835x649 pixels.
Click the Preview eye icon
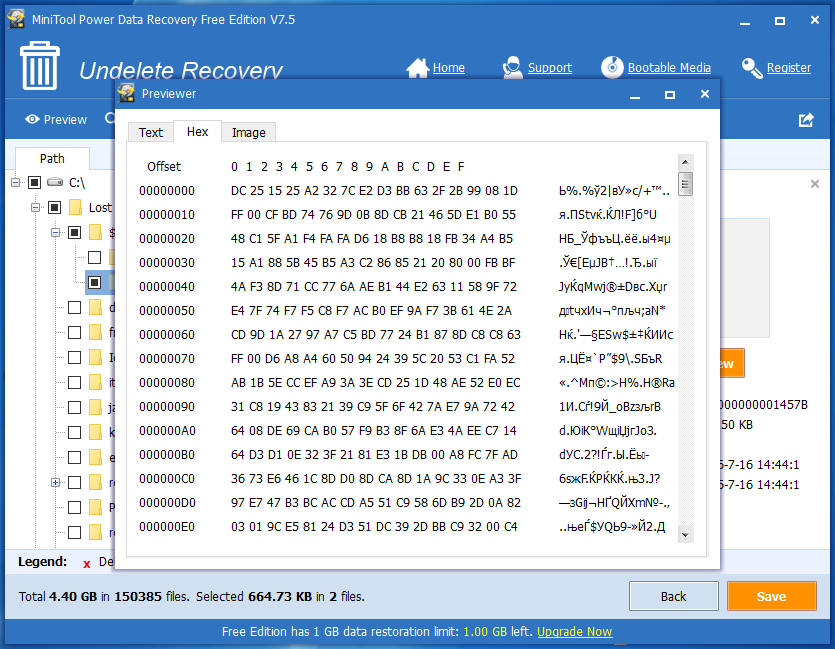click(x=32, y=119)
